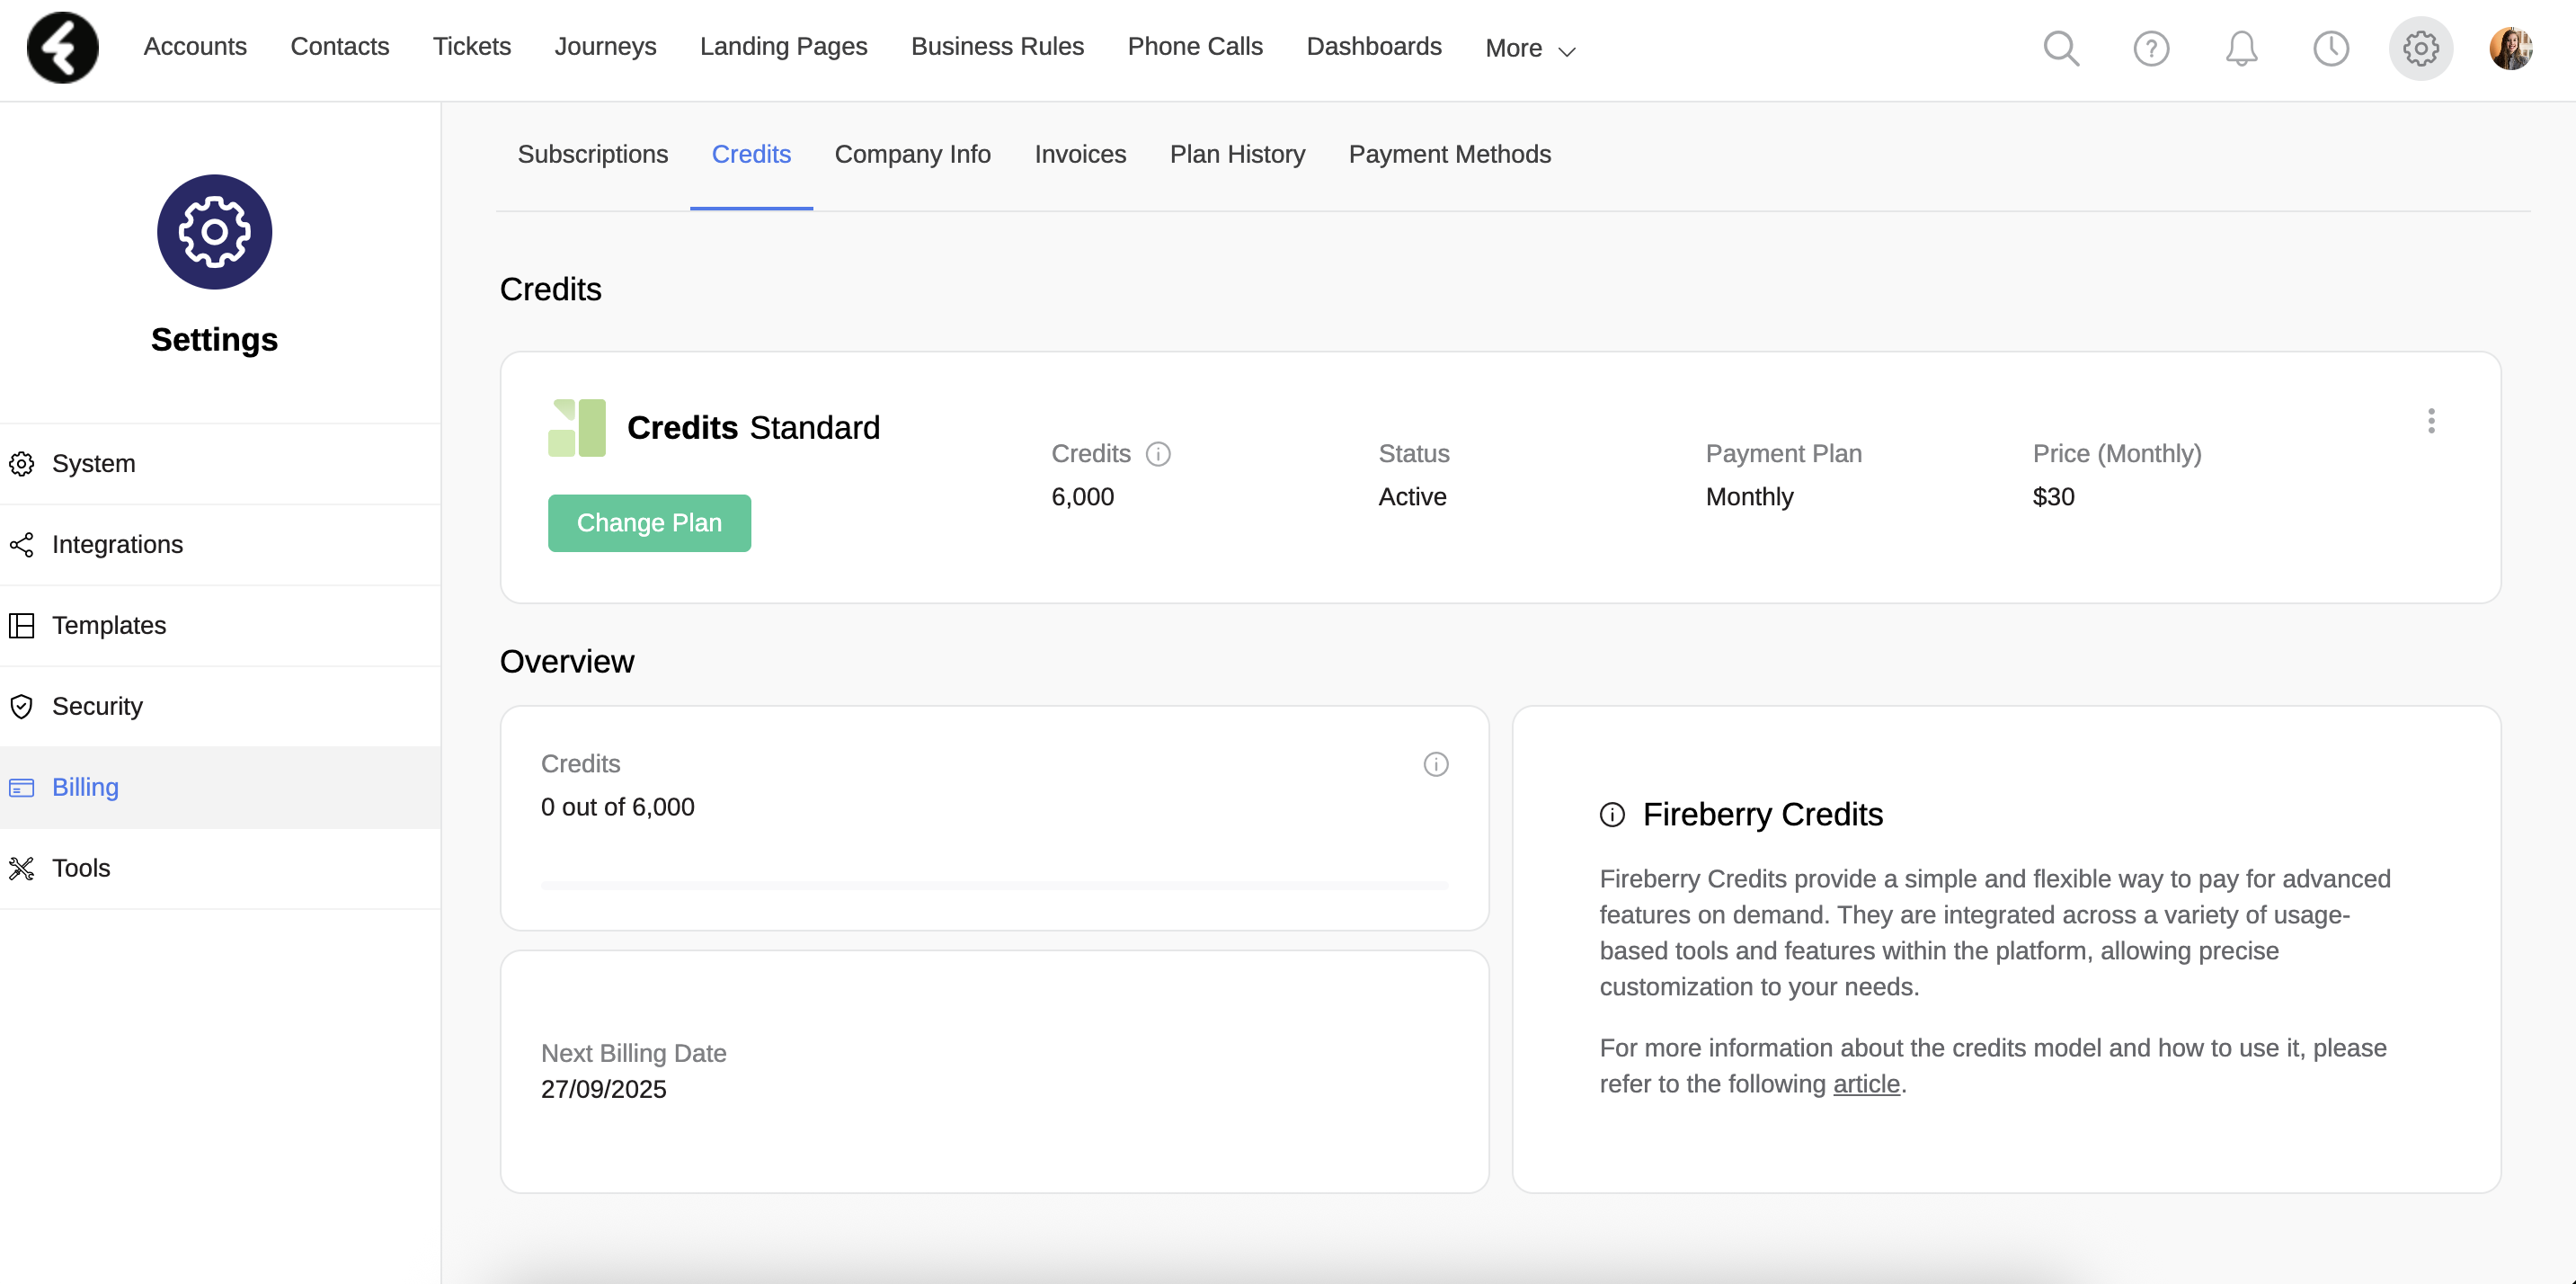Open the Phone Calls menu

coord(1195,47)
